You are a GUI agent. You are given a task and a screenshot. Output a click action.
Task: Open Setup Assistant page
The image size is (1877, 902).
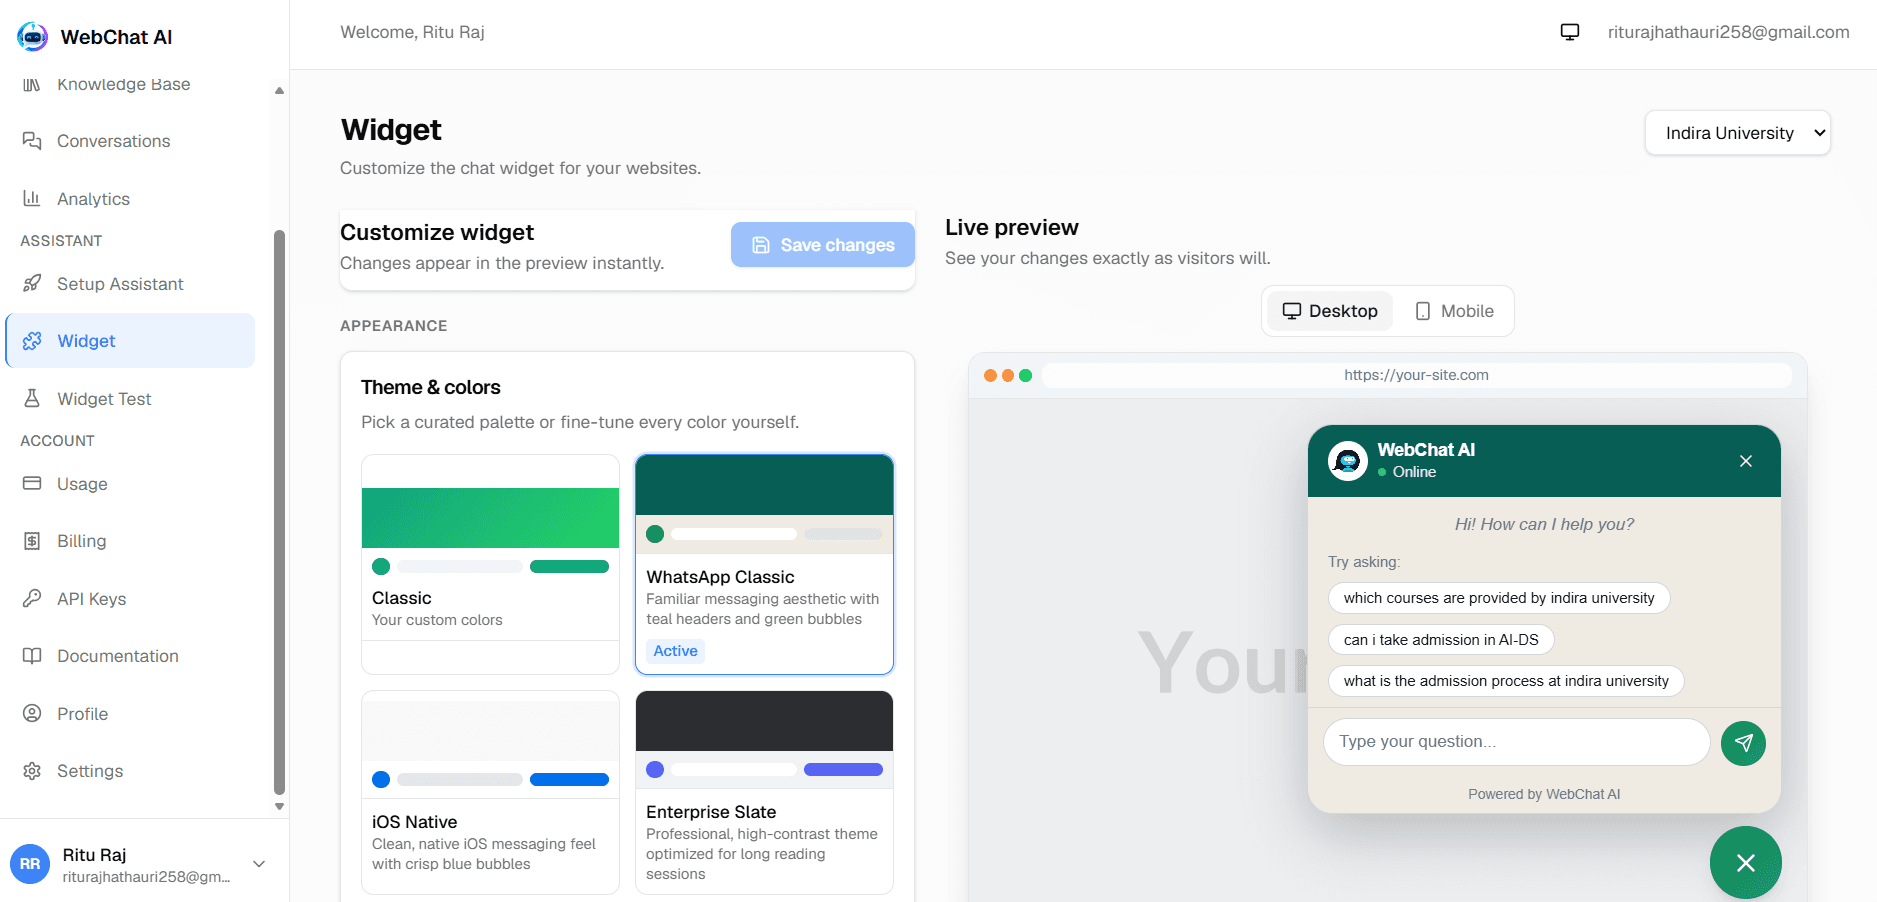click(130, 284)
